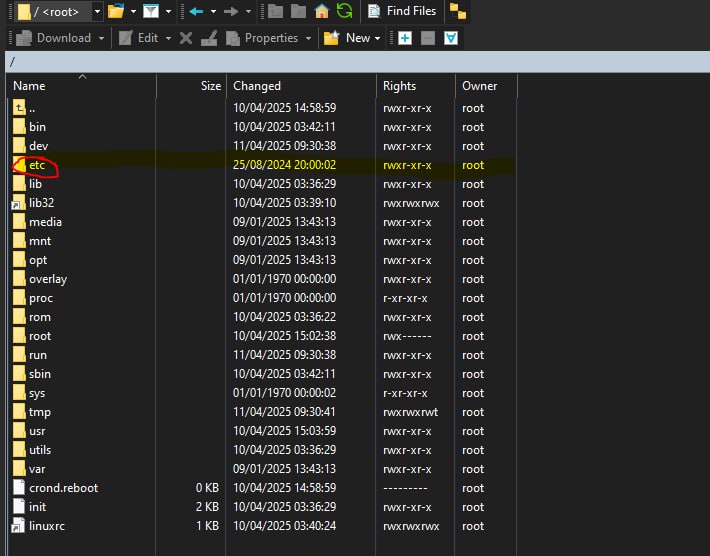The width and height of the screenshot is (710, 556).
Task: Expand the Properties dropdown arrow
Action: pyautogui.click(x=308, y=38)
